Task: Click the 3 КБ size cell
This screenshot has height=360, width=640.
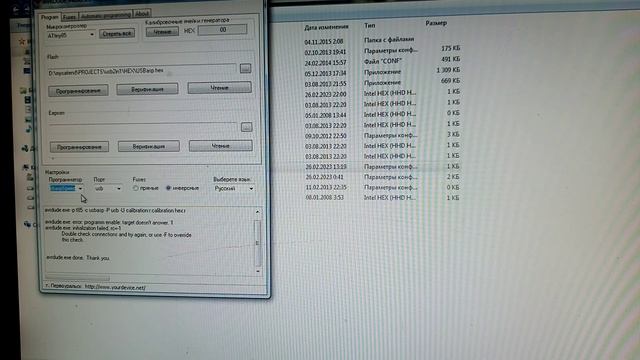Action: [453, 134]
